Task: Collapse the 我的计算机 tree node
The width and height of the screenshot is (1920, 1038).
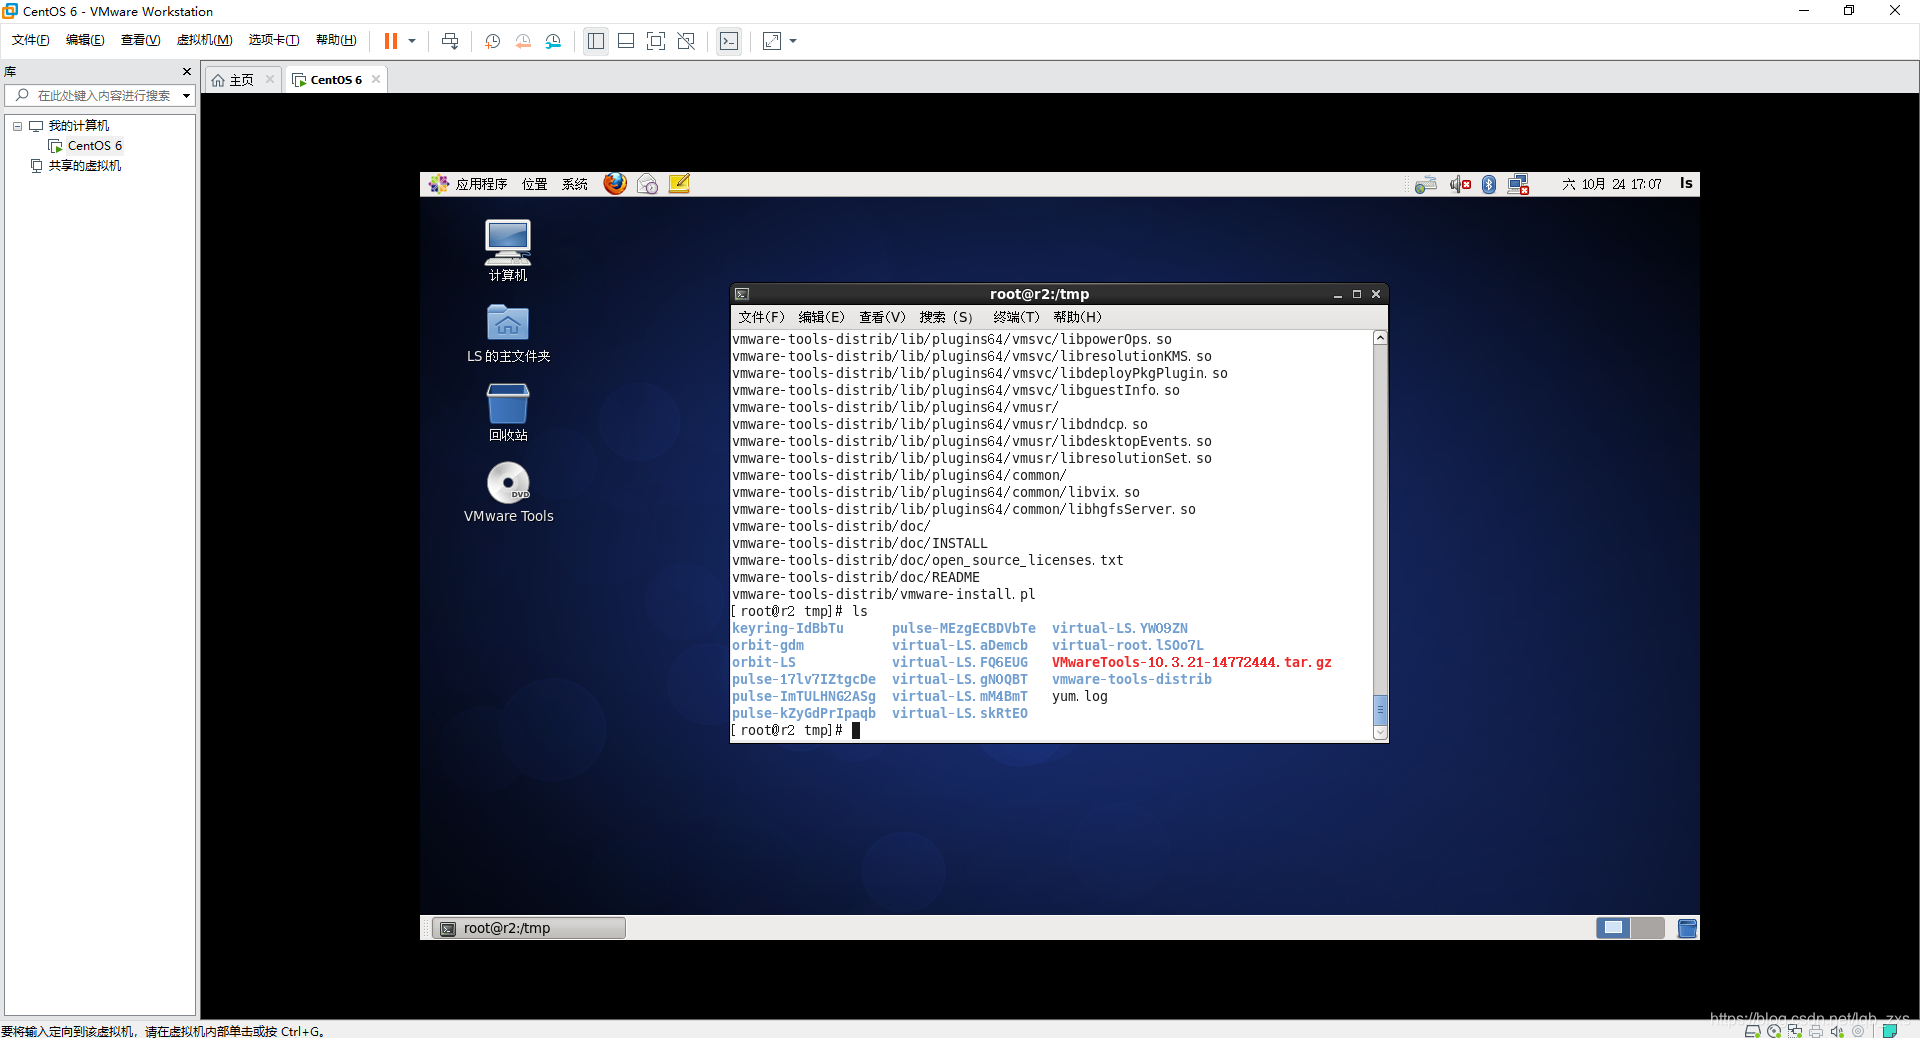Action: pos(17,126)
